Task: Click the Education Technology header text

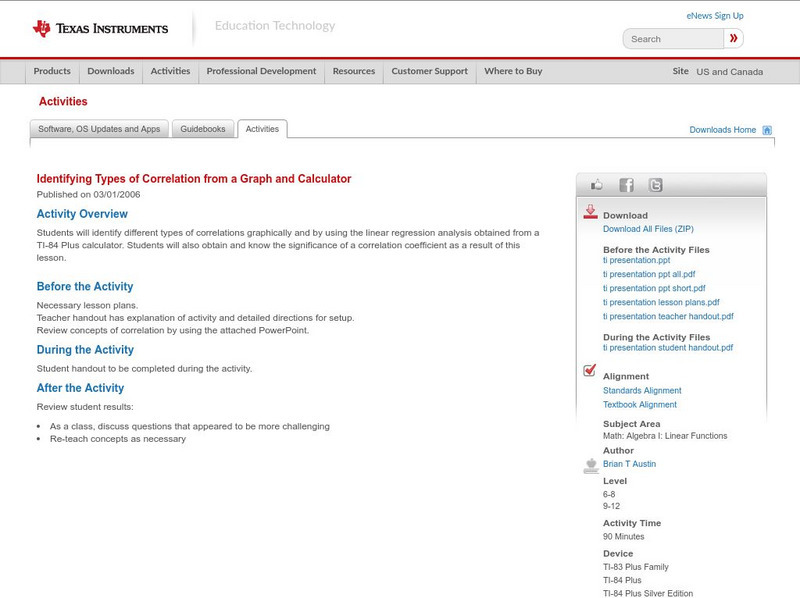Action: pyautogui.click(x=274, y=26)
